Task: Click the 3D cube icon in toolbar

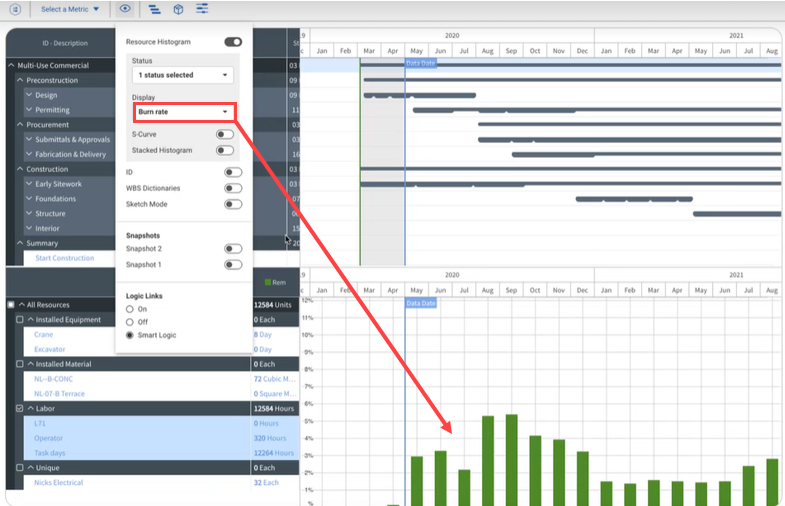Action: coord(178,9)
